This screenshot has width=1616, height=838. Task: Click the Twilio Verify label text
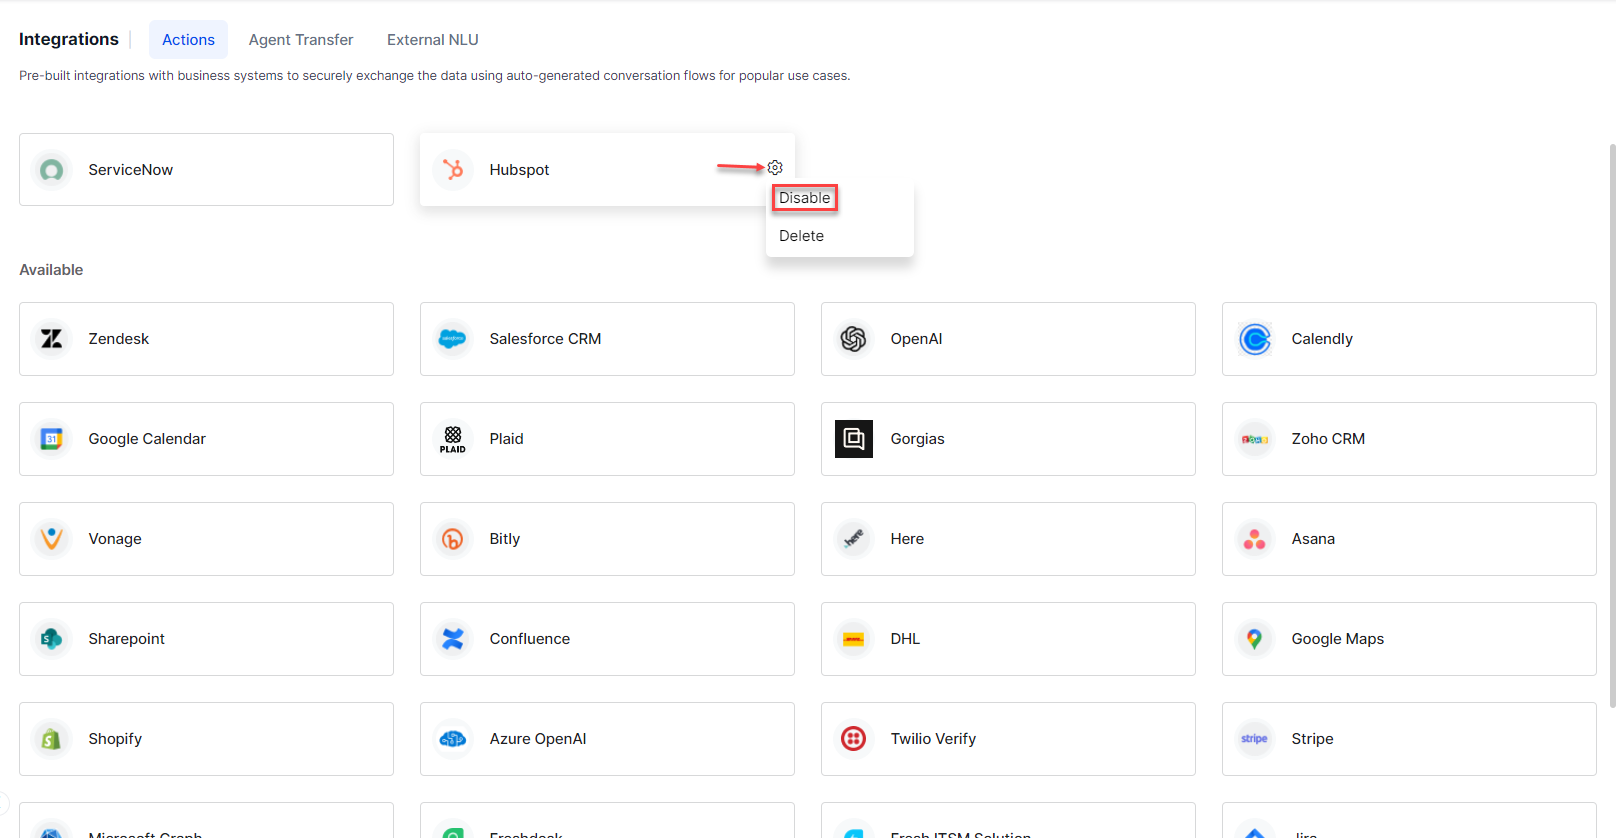933,739
